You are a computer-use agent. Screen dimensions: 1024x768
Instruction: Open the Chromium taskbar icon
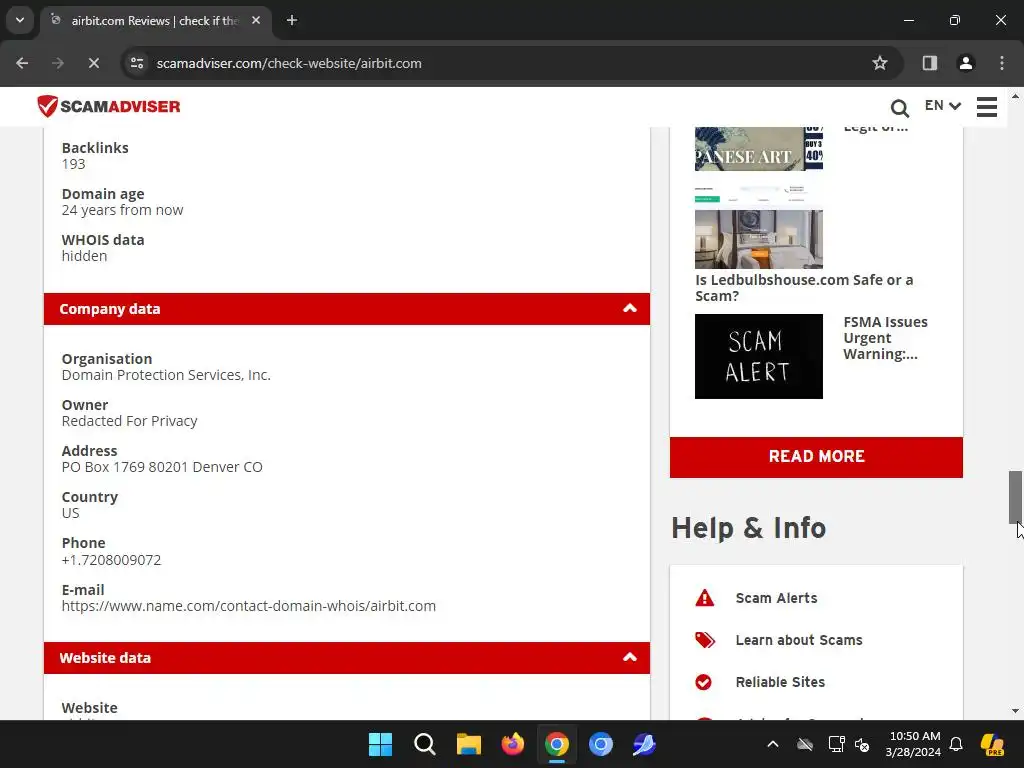click(601, 744)
